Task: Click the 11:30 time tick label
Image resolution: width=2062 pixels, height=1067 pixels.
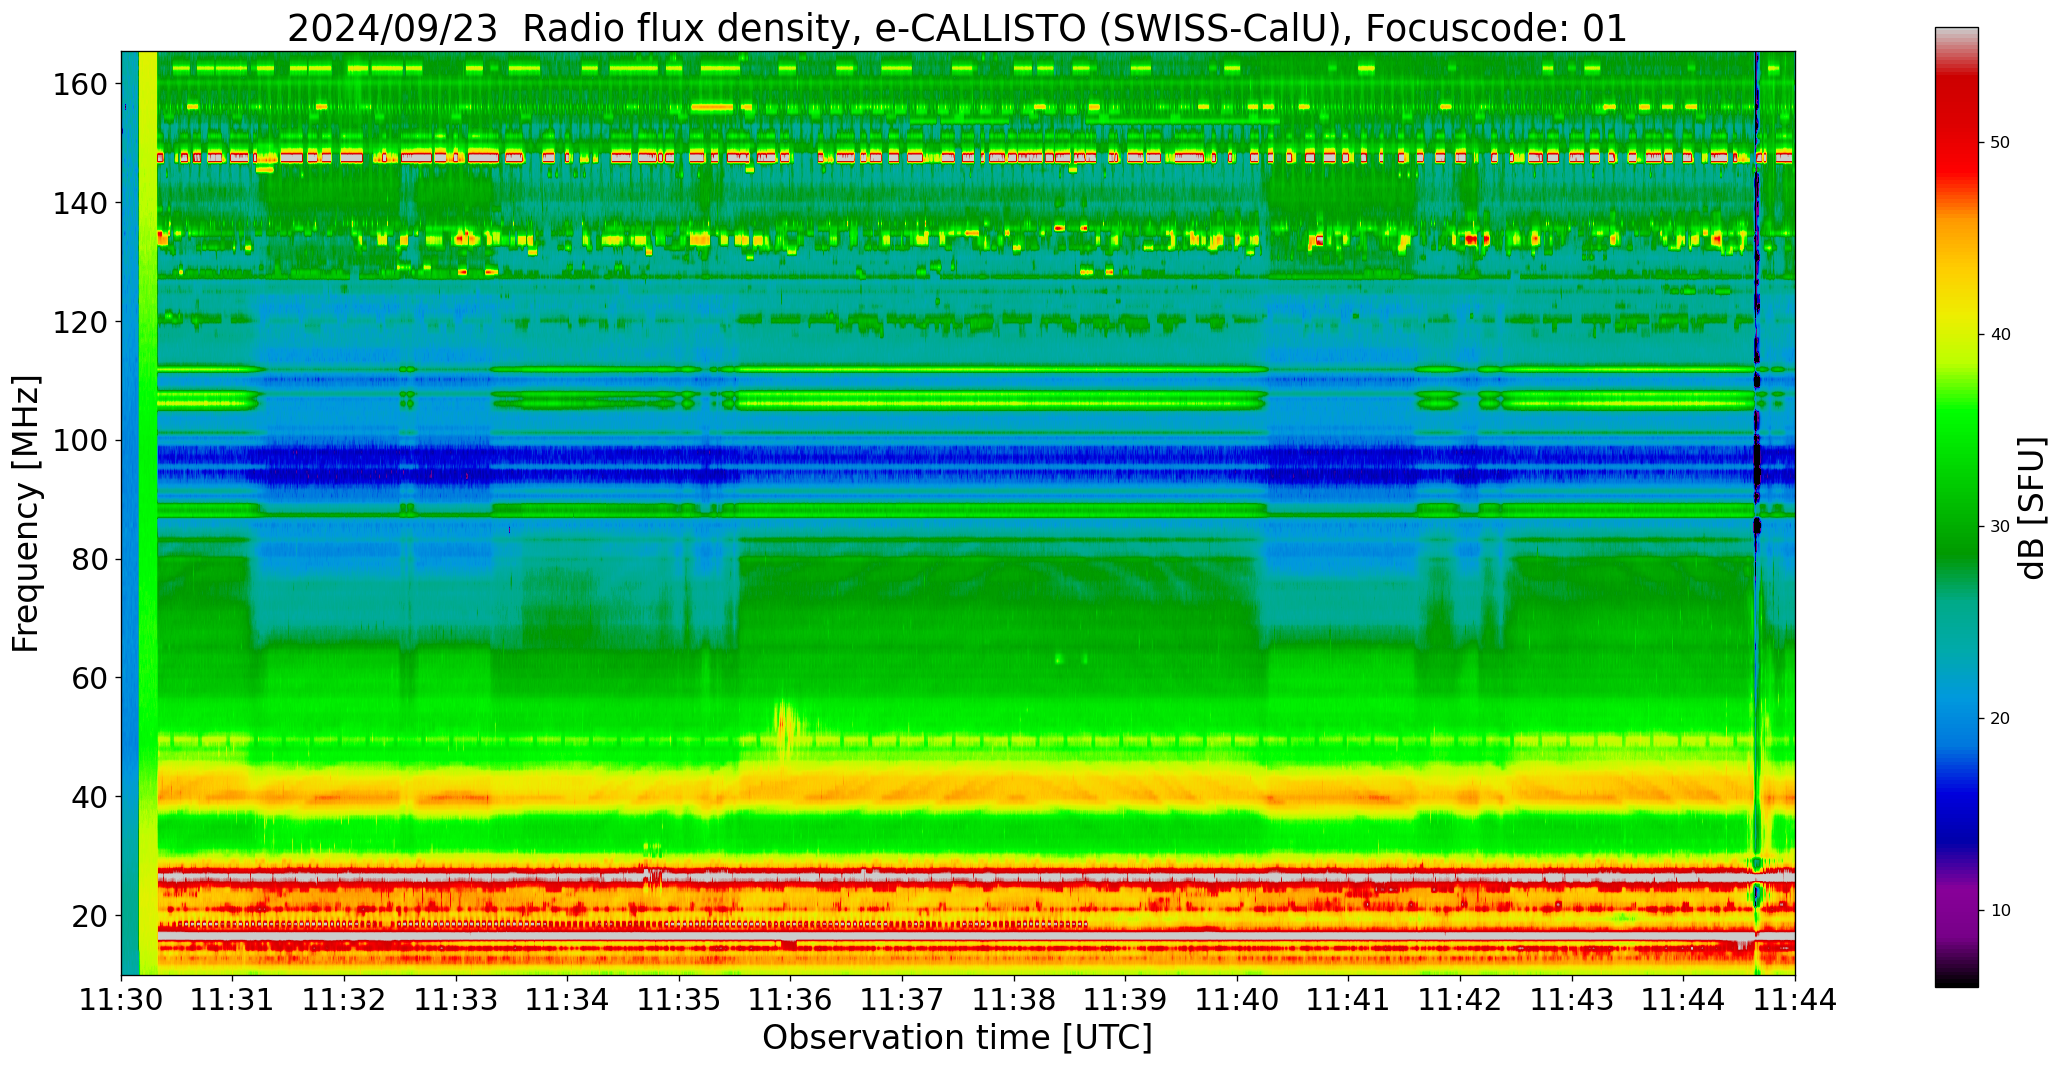Action: coord(122,1000)
